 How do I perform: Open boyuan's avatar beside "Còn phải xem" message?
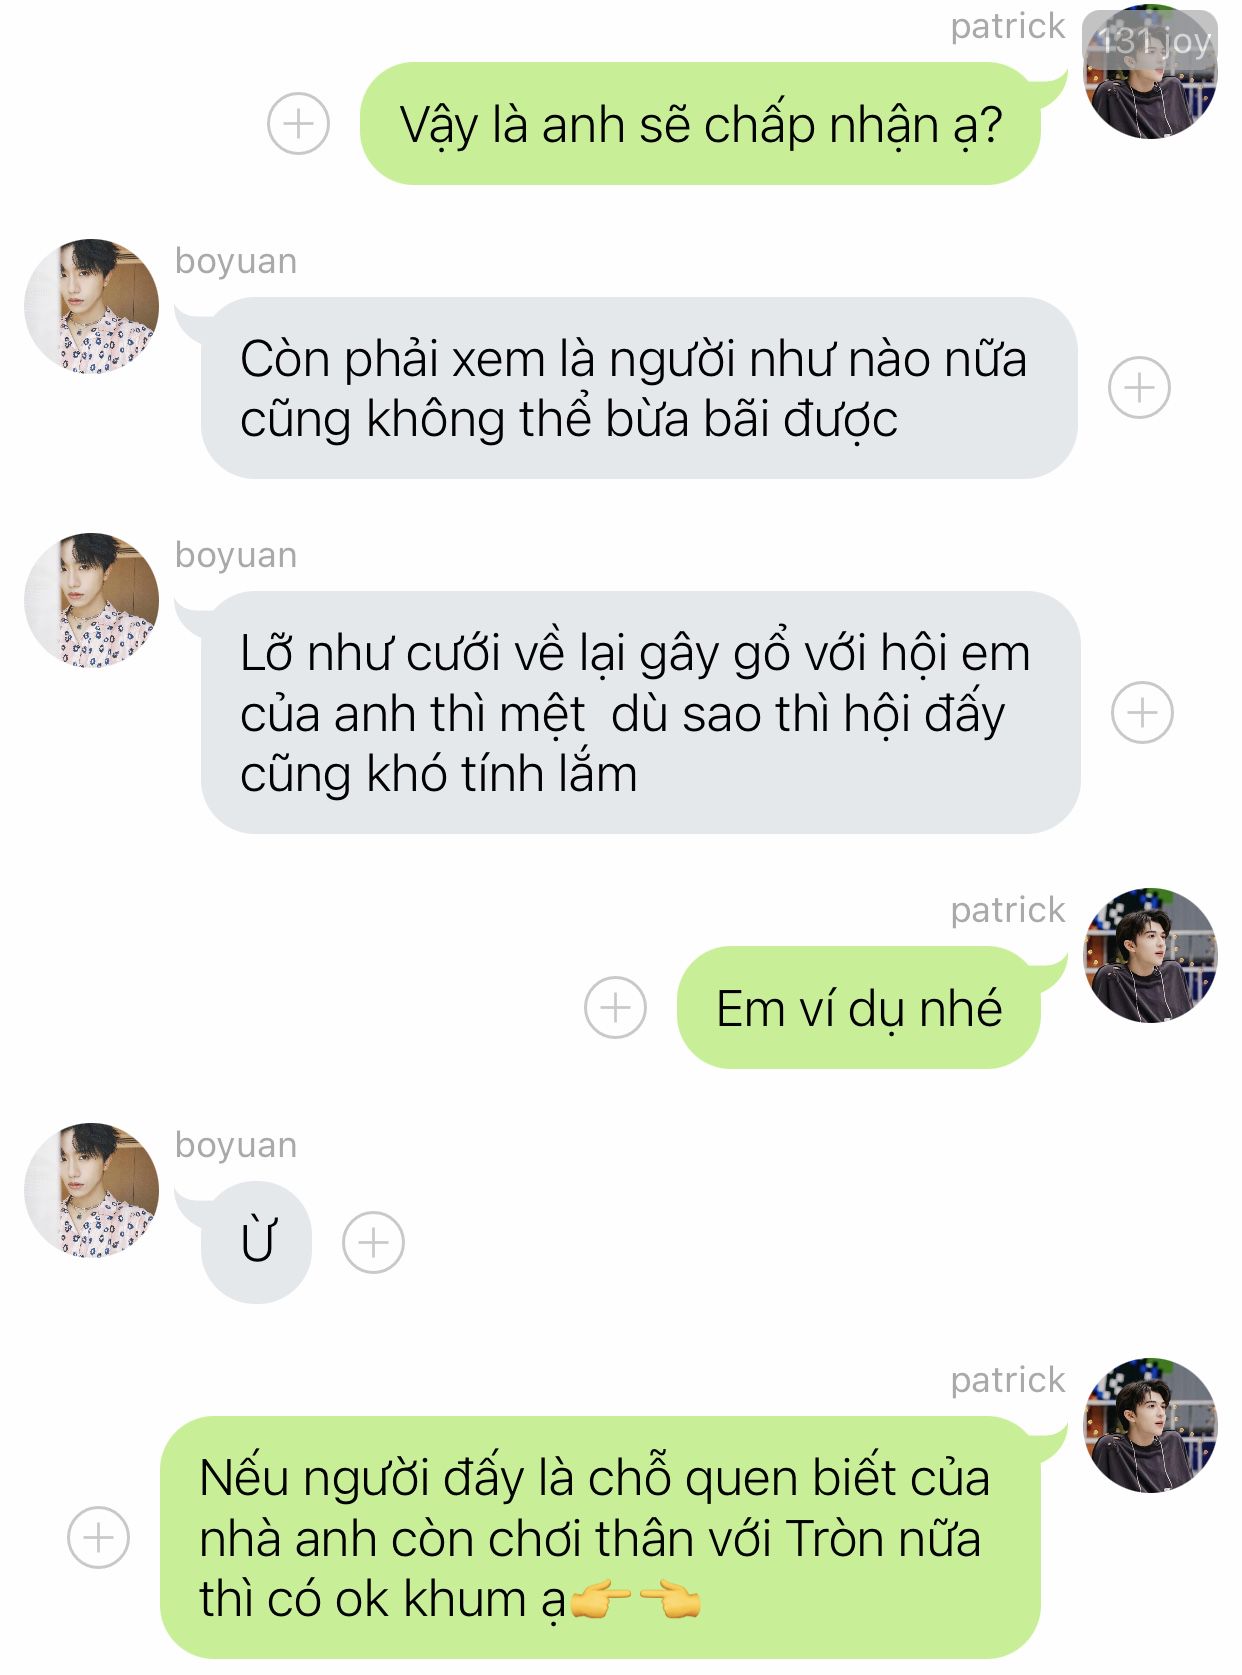[91, 306]
